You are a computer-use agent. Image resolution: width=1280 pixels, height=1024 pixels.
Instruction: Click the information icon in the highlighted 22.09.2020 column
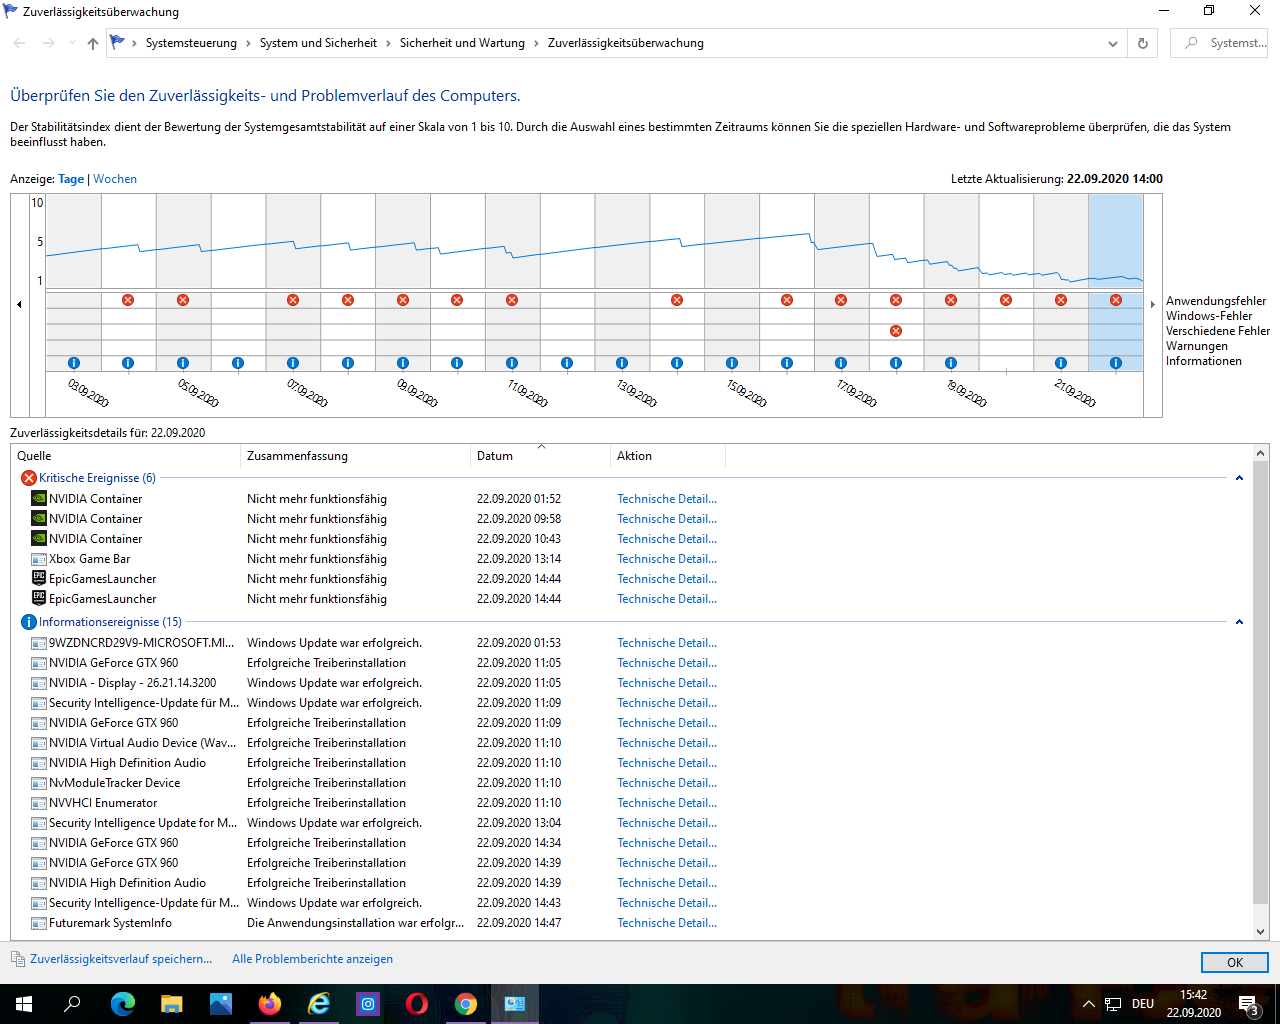point(1116,363)
